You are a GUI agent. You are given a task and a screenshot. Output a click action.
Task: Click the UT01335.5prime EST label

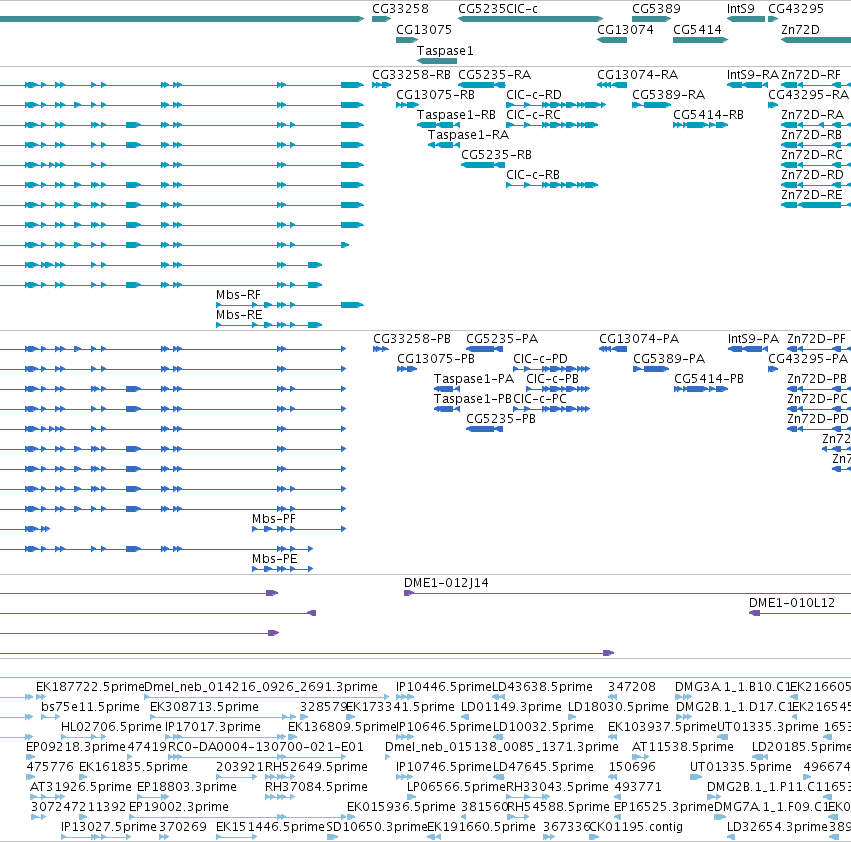pyautogui.click(x=741, y=767)
